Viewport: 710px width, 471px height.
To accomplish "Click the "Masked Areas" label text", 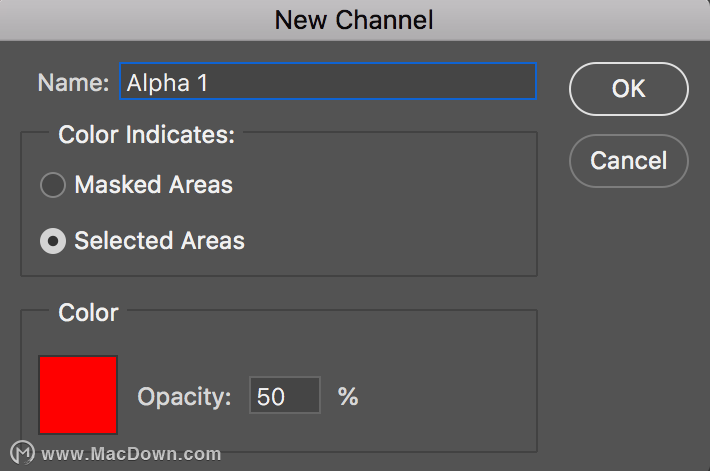I will click(154, 185).
